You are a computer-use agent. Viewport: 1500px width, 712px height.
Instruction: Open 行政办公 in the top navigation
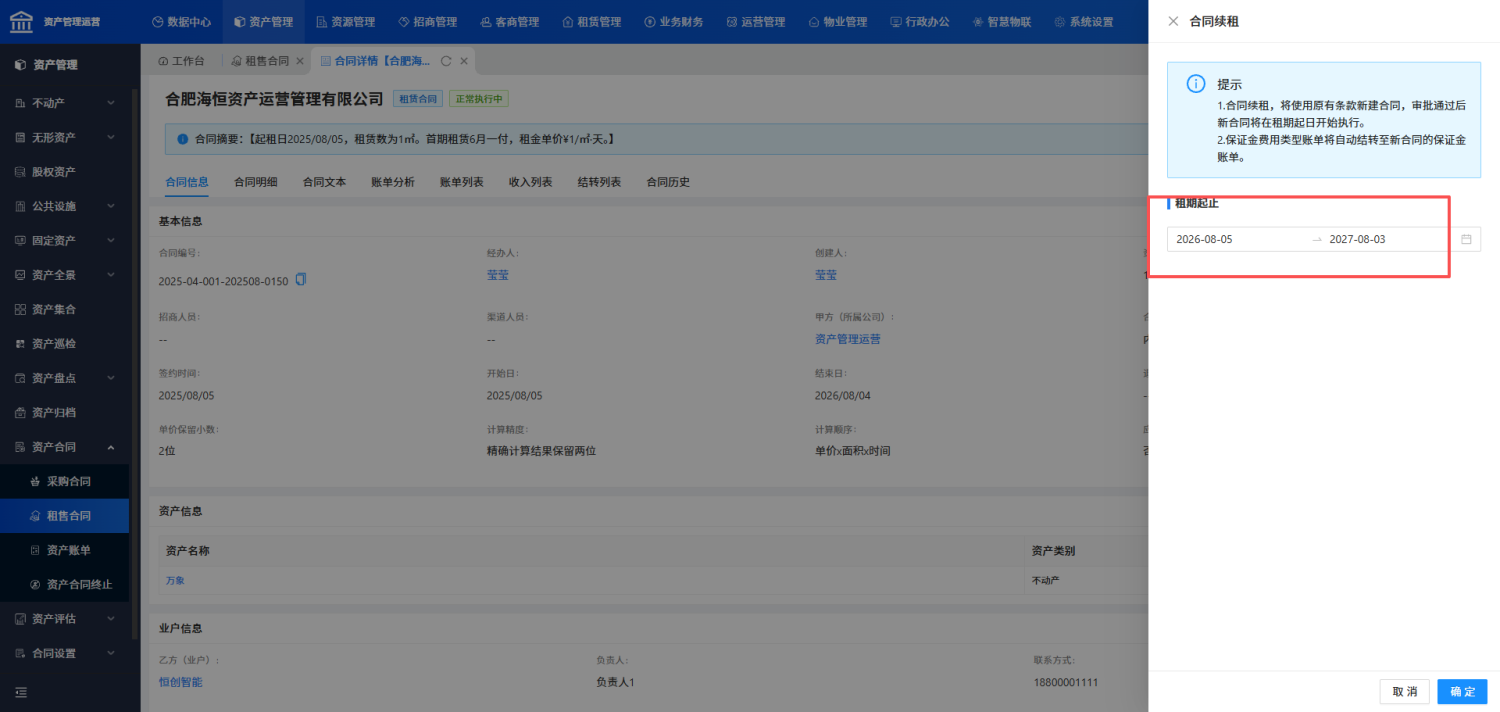[920, 22]
